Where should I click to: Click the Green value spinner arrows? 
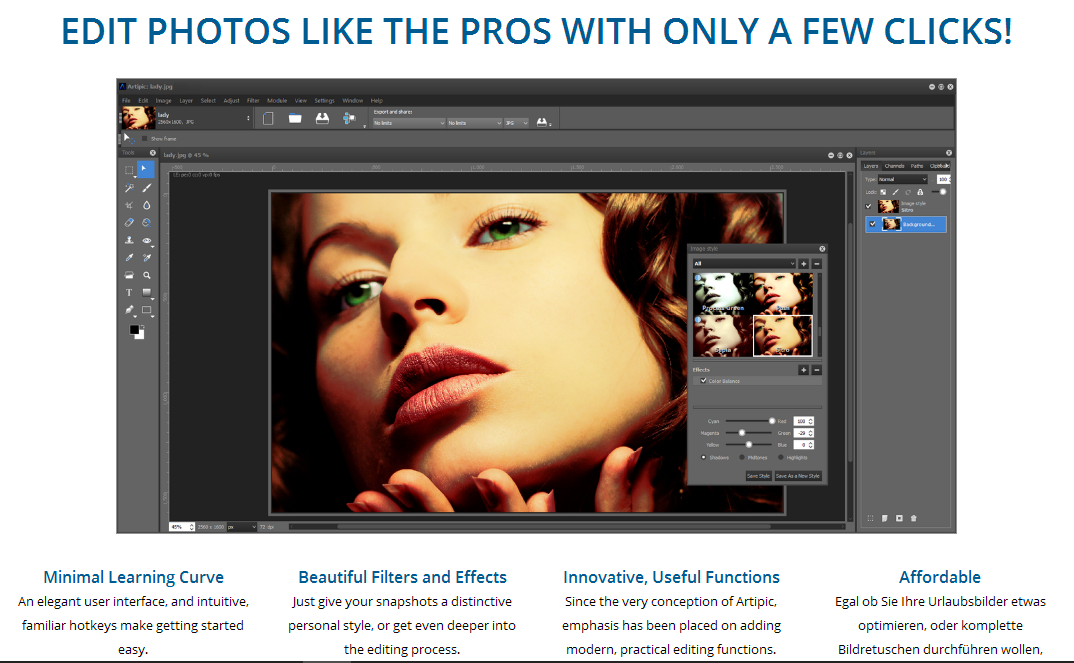coord(811,433)
